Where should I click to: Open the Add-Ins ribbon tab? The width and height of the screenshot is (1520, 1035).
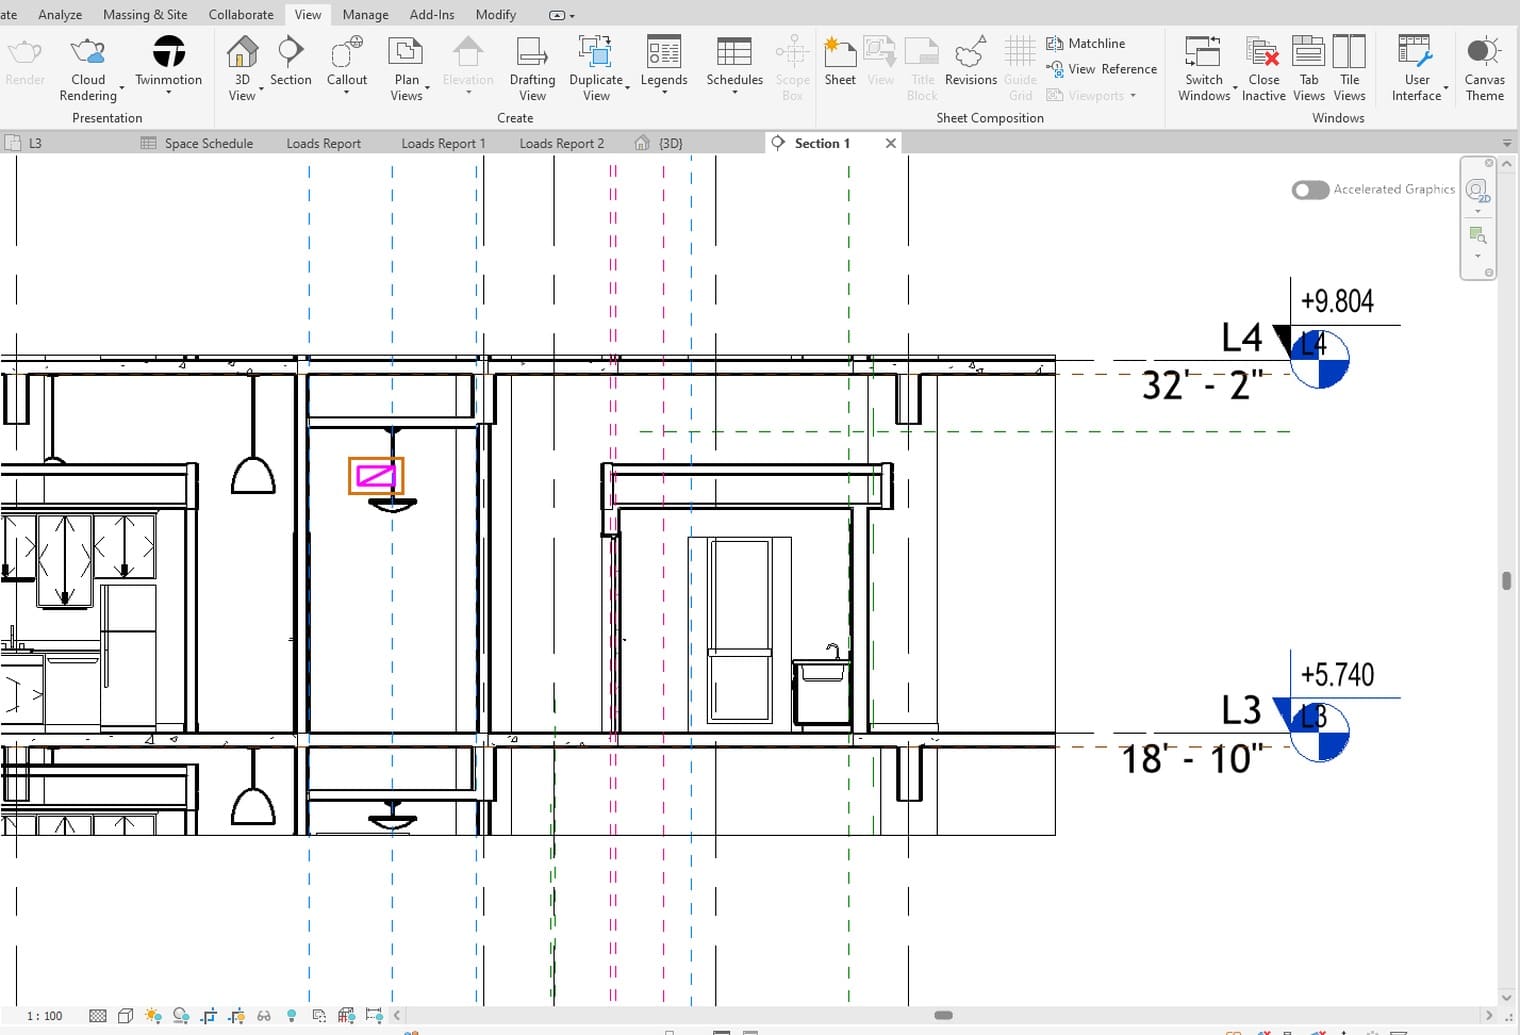pos(432,14)
